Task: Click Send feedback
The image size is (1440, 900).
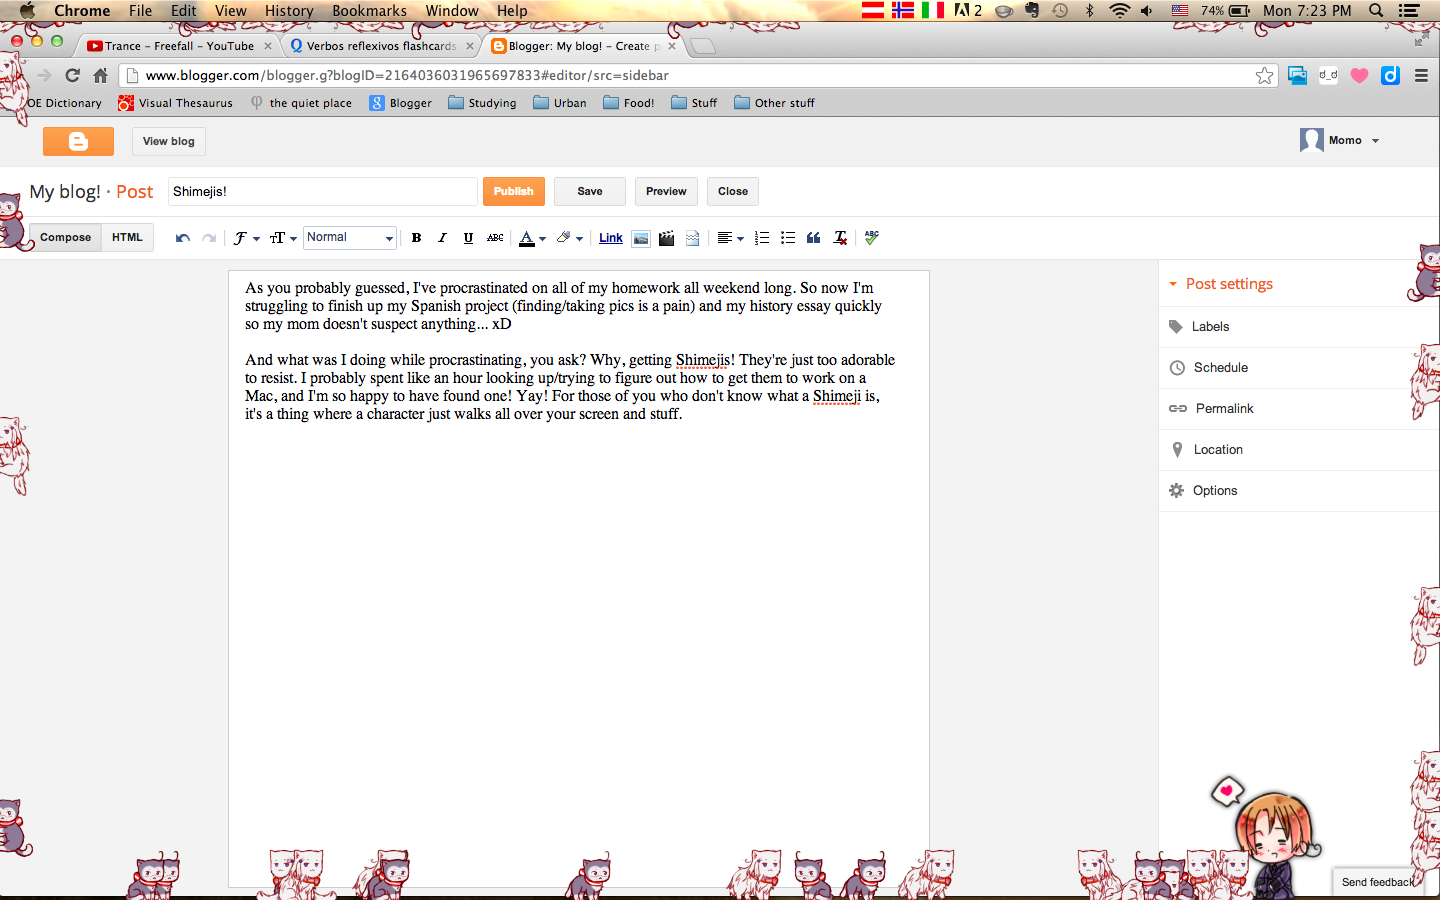Action: [x=1377, y=882]
